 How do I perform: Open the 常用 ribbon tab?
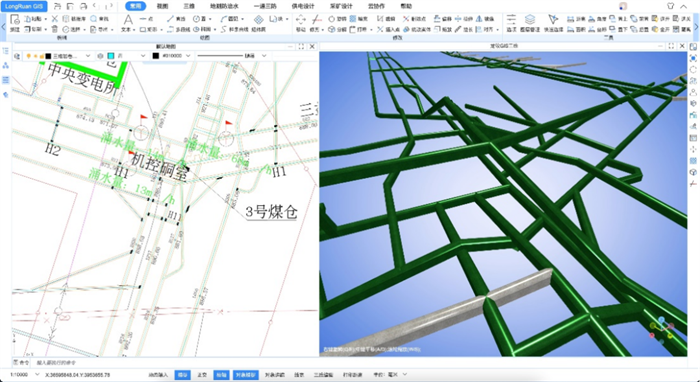click(x=135, y=6)
